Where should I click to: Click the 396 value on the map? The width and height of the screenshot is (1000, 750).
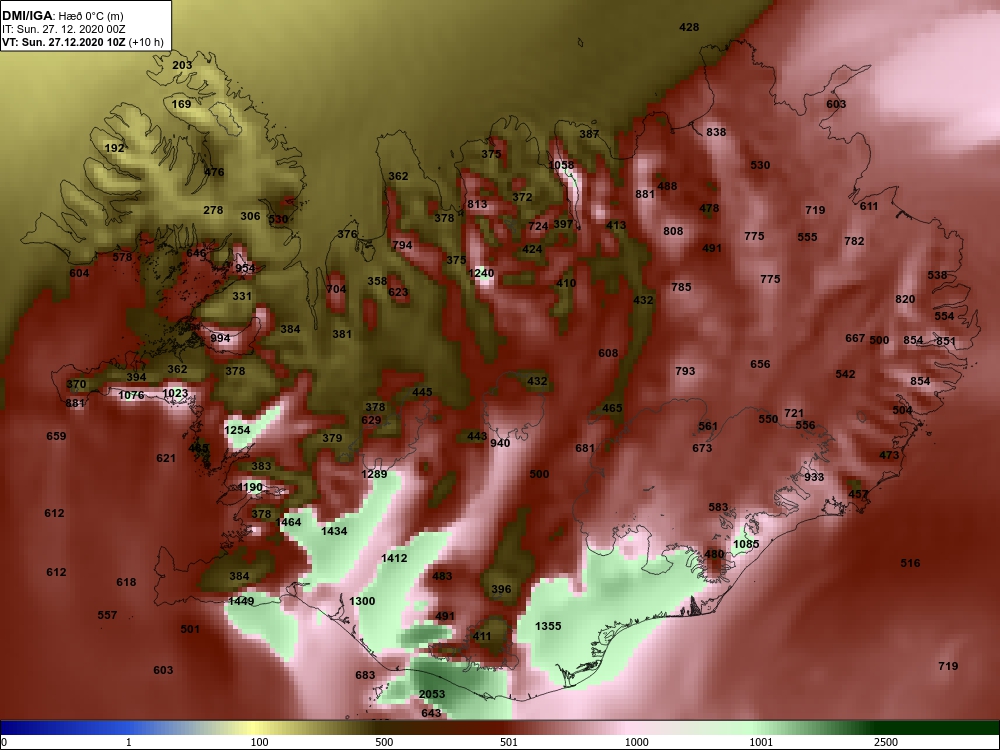(x=501, y=589)
